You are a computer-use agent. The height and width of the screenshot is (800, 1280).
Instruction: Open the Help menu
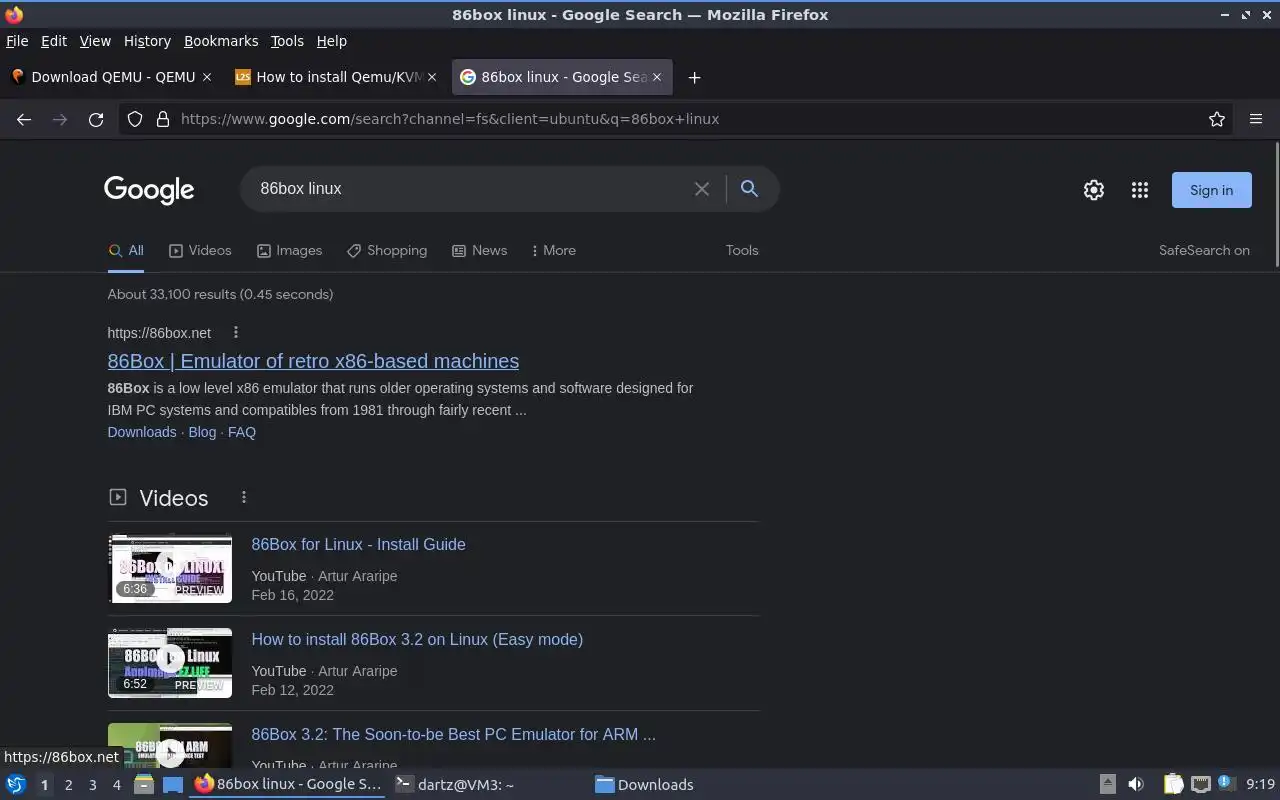tap(331, 41)
